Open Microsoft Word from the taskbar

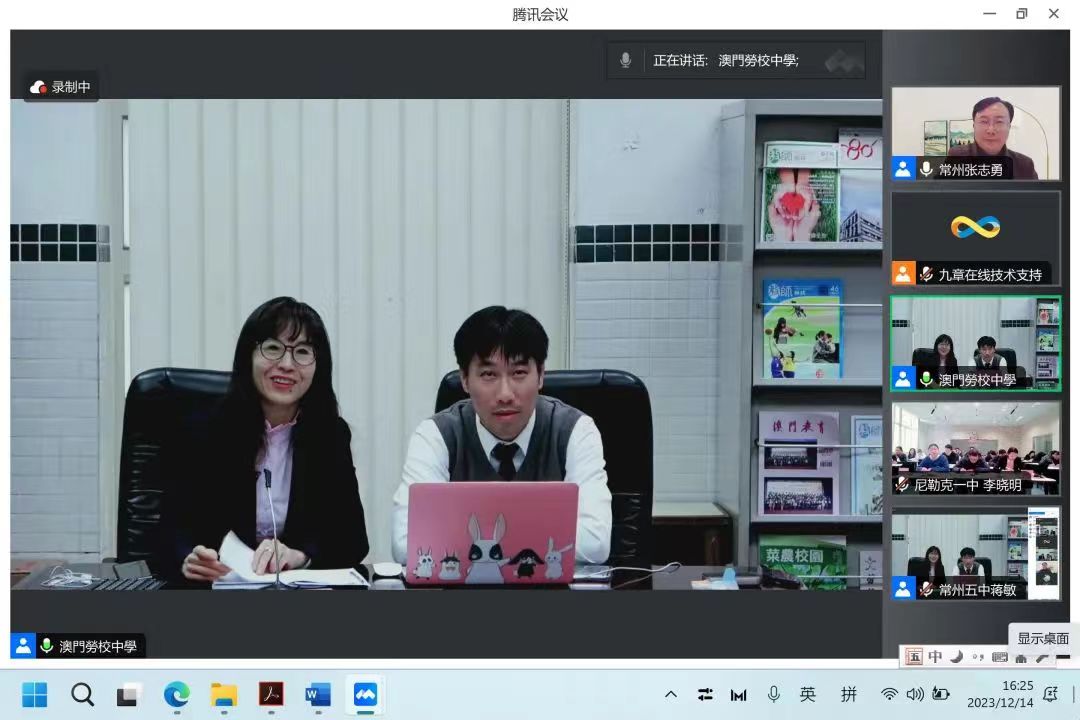pyautogui.click(x=318, y=694)
